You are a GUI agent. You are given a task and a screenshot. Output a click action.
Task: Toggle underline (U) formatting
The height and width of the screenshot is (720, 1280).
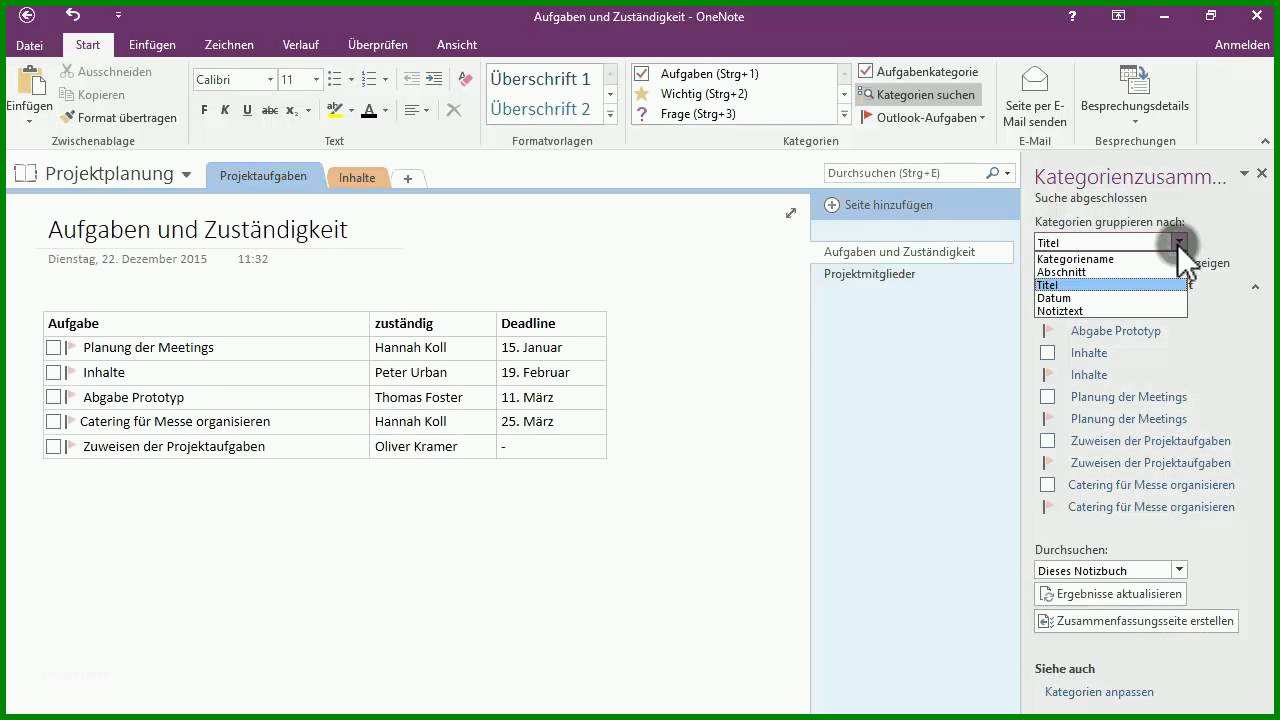(247, 110)
